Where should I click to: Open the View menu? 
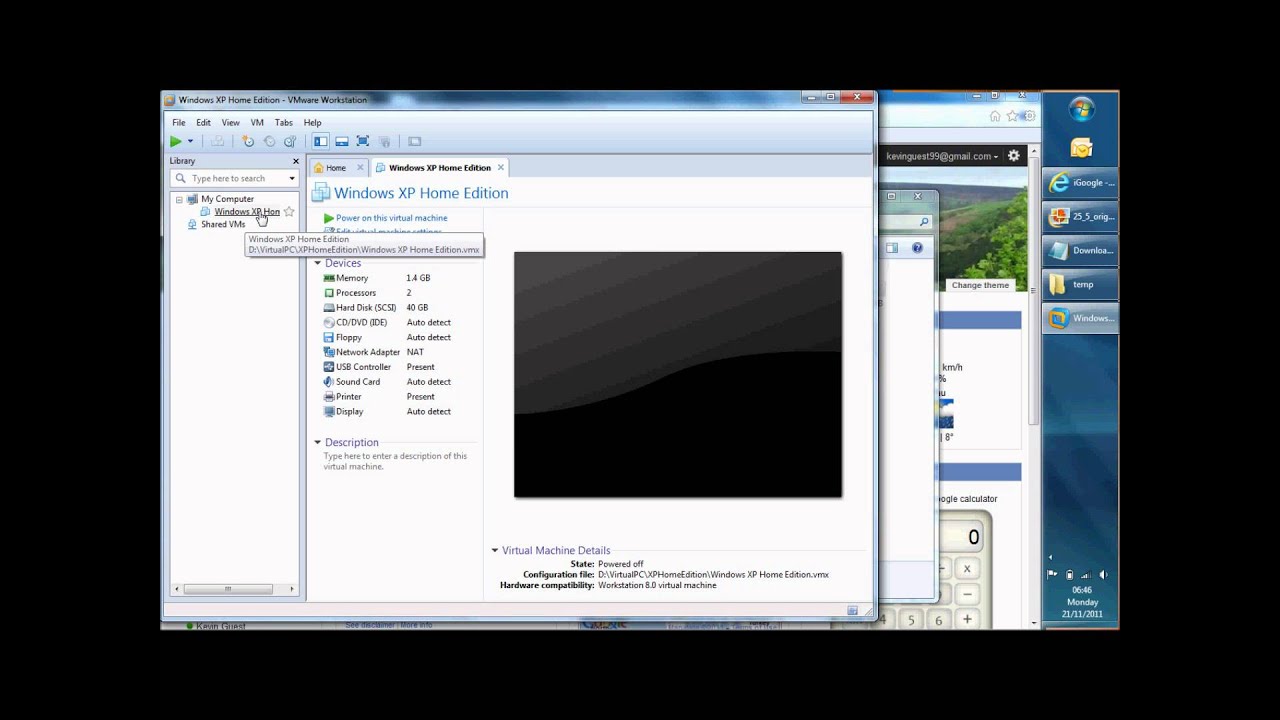pyautogui.click(x=230, y=122)
